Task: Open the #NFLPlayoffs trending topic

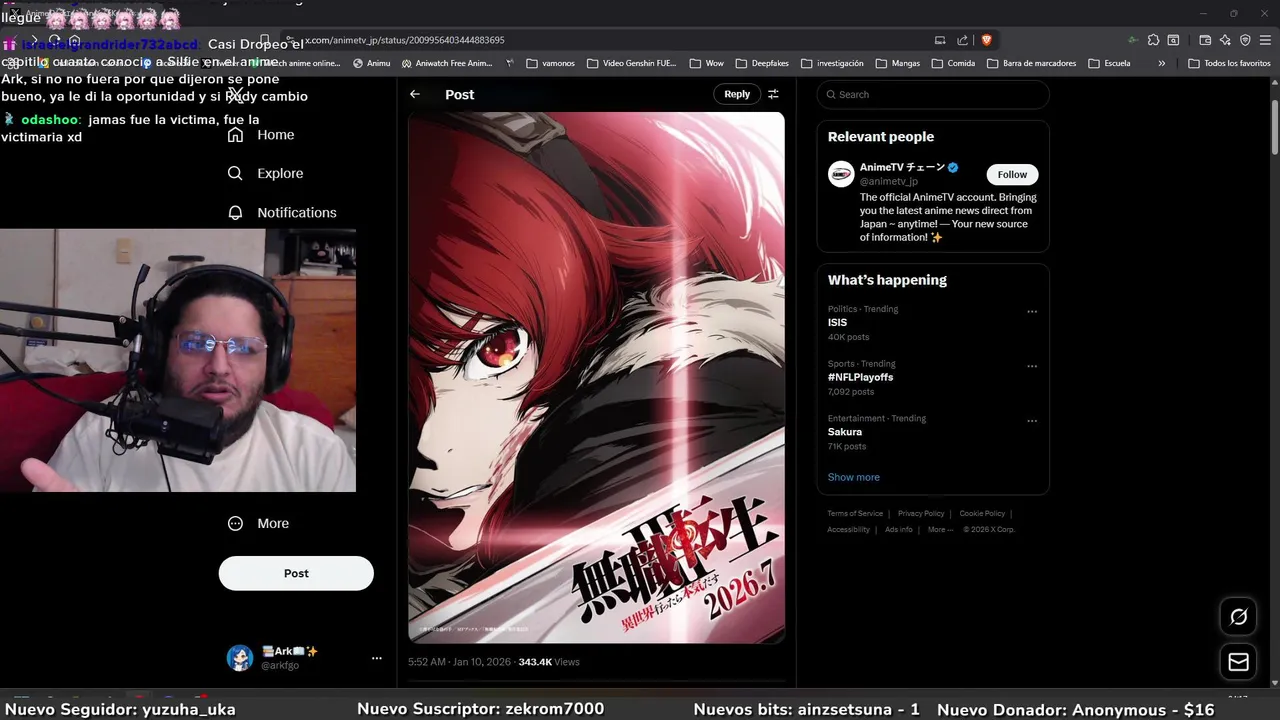Action: pos(860,377)
